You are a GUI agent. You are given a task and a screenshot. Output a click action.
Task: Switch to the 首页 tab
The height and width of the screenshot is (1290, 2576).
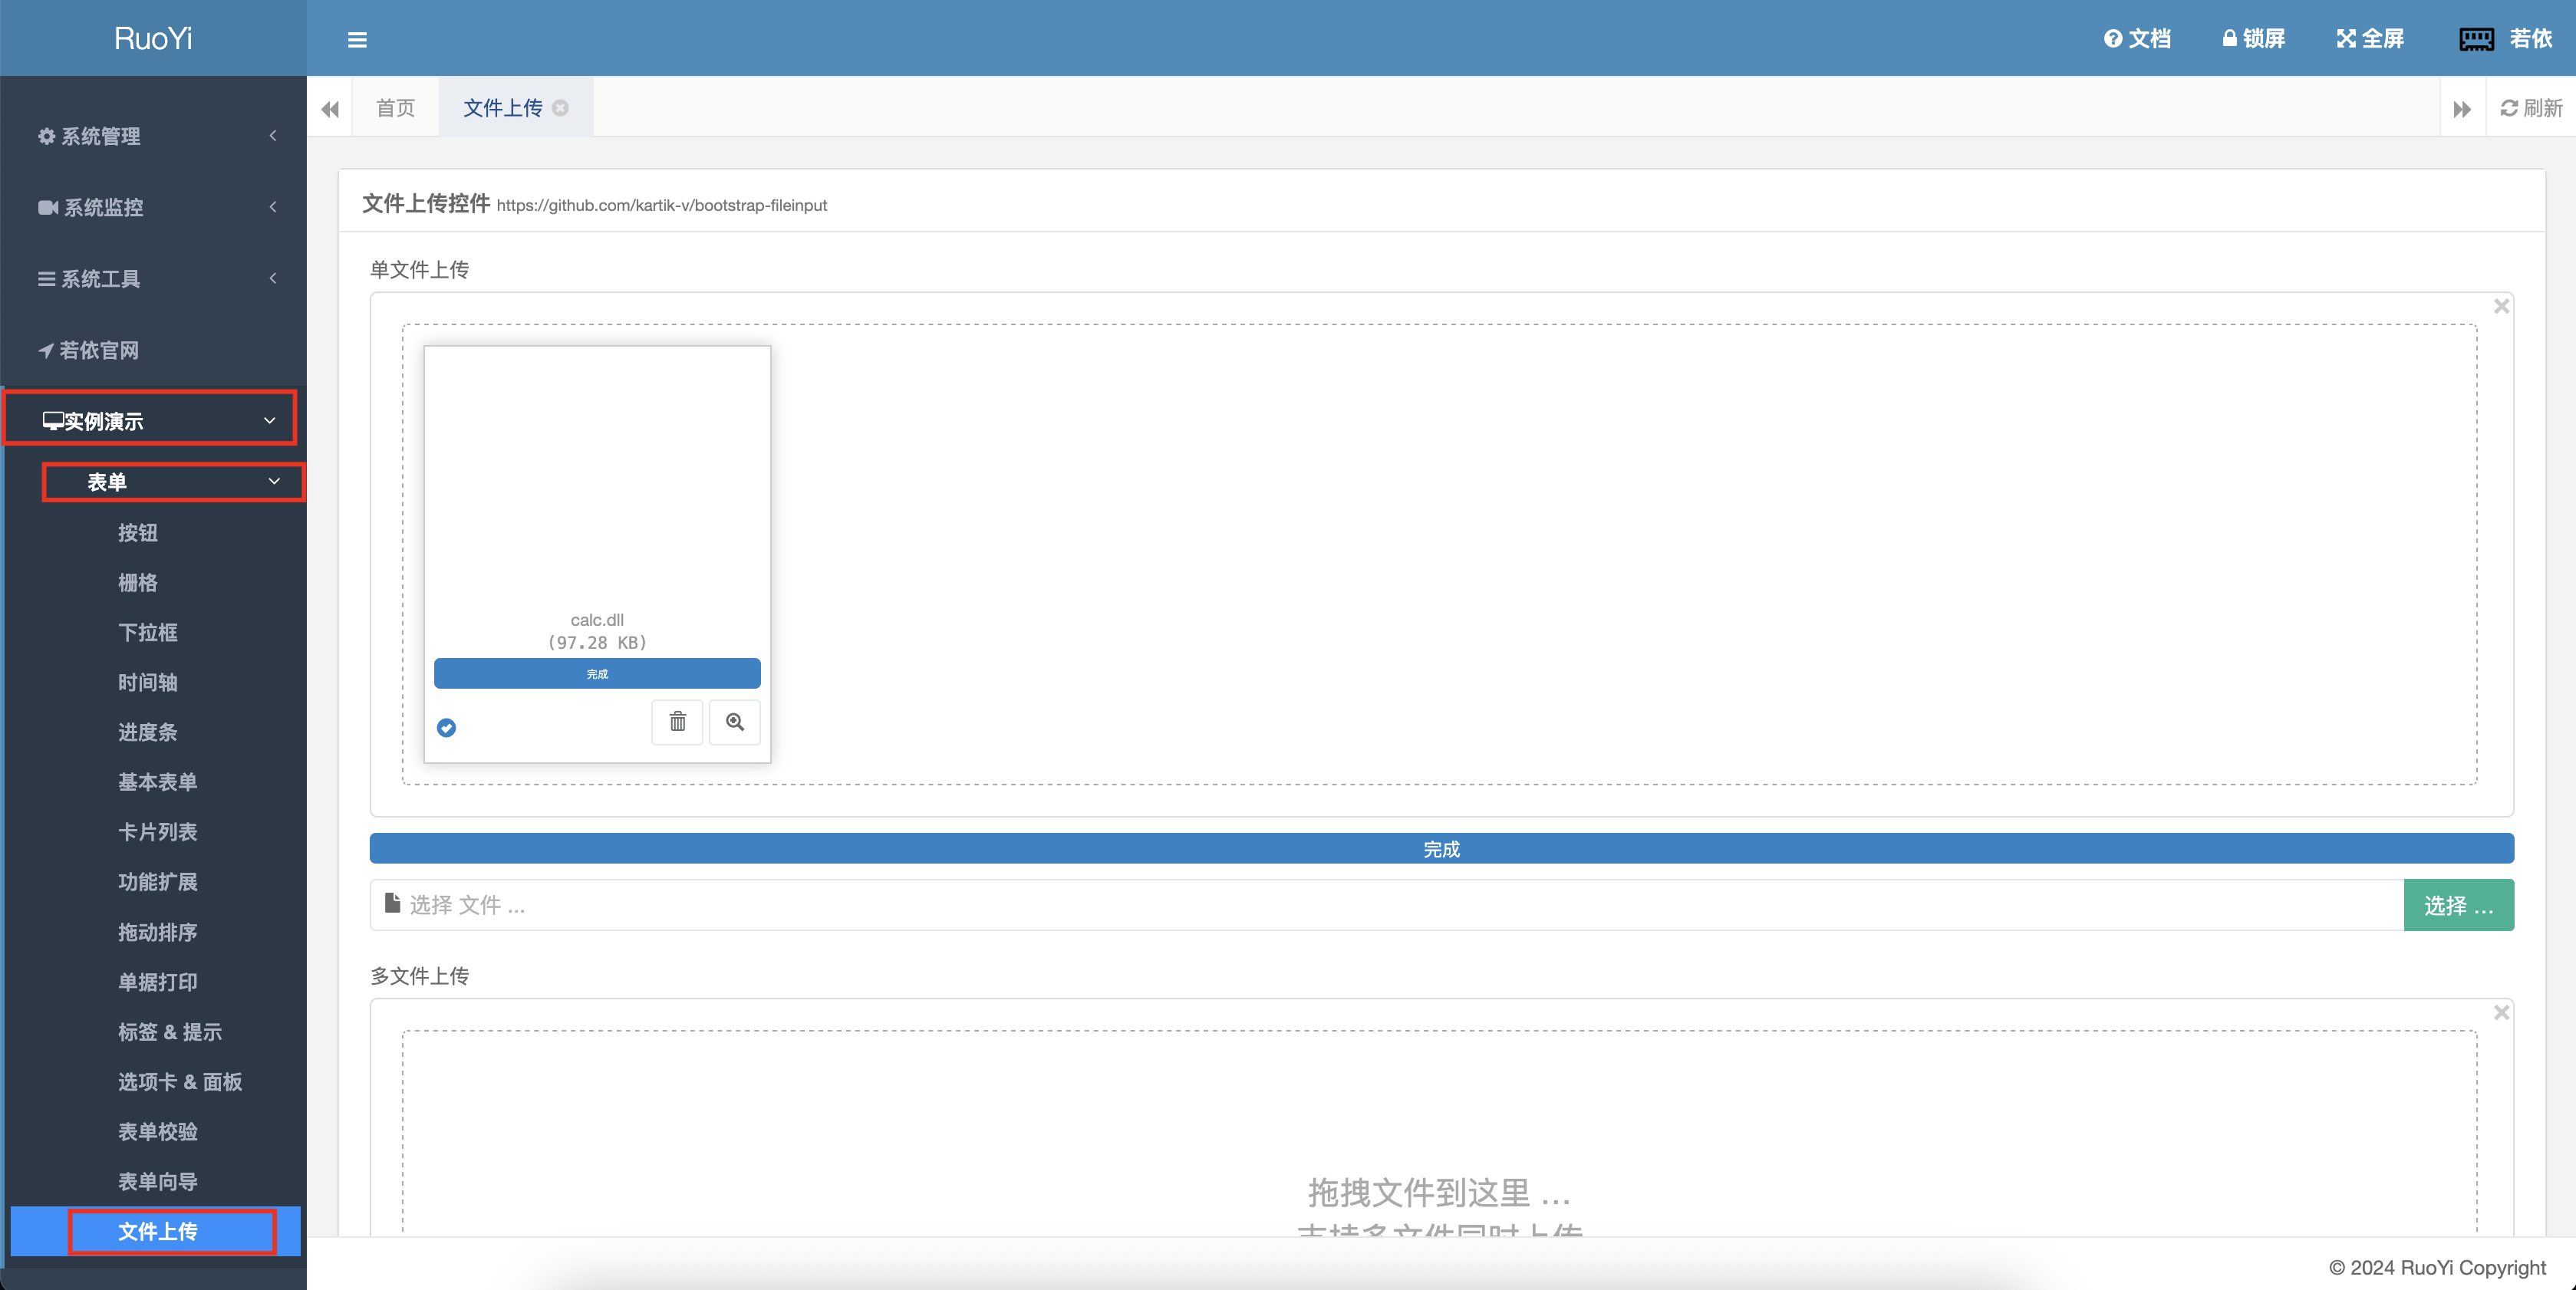tap(395, 108)
